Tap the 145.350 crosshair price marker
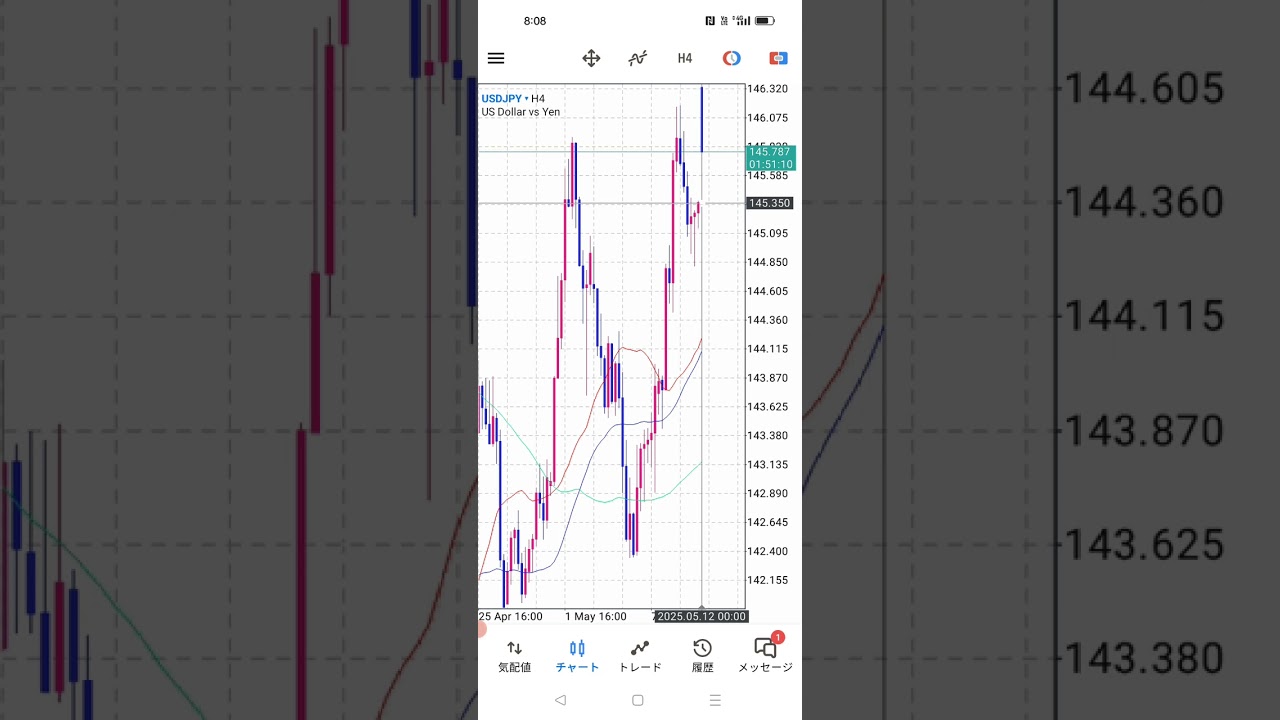 (770, 203)
